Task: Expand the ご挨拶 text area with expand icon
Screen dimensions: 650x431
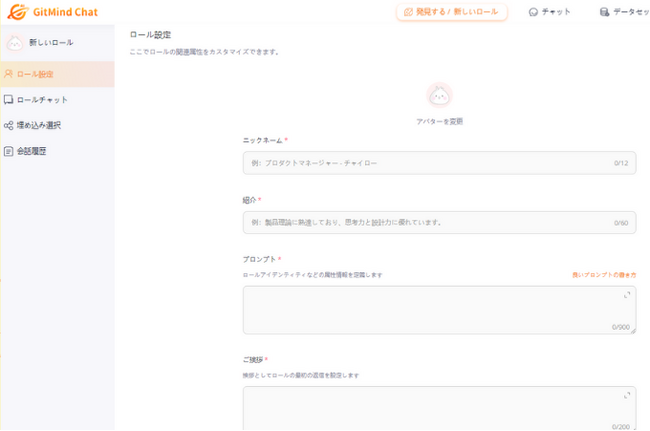Action: click(x=627, y=395)
